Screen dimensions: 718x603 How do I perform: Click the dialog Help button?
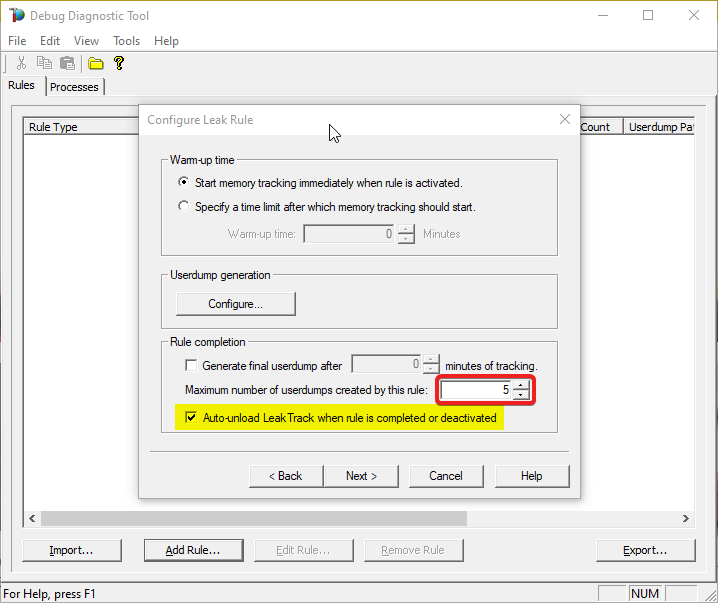click(532, 476)
